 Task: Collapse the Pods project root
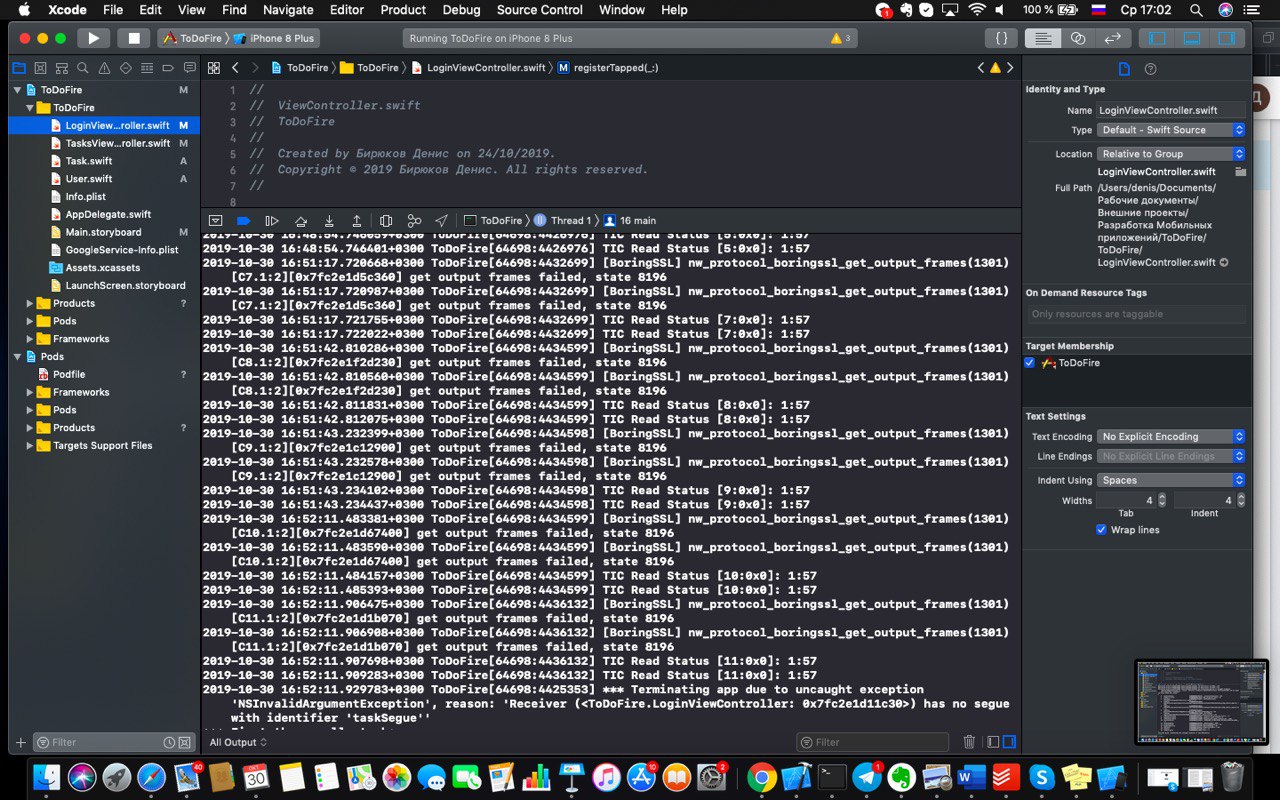pos(17,357)
